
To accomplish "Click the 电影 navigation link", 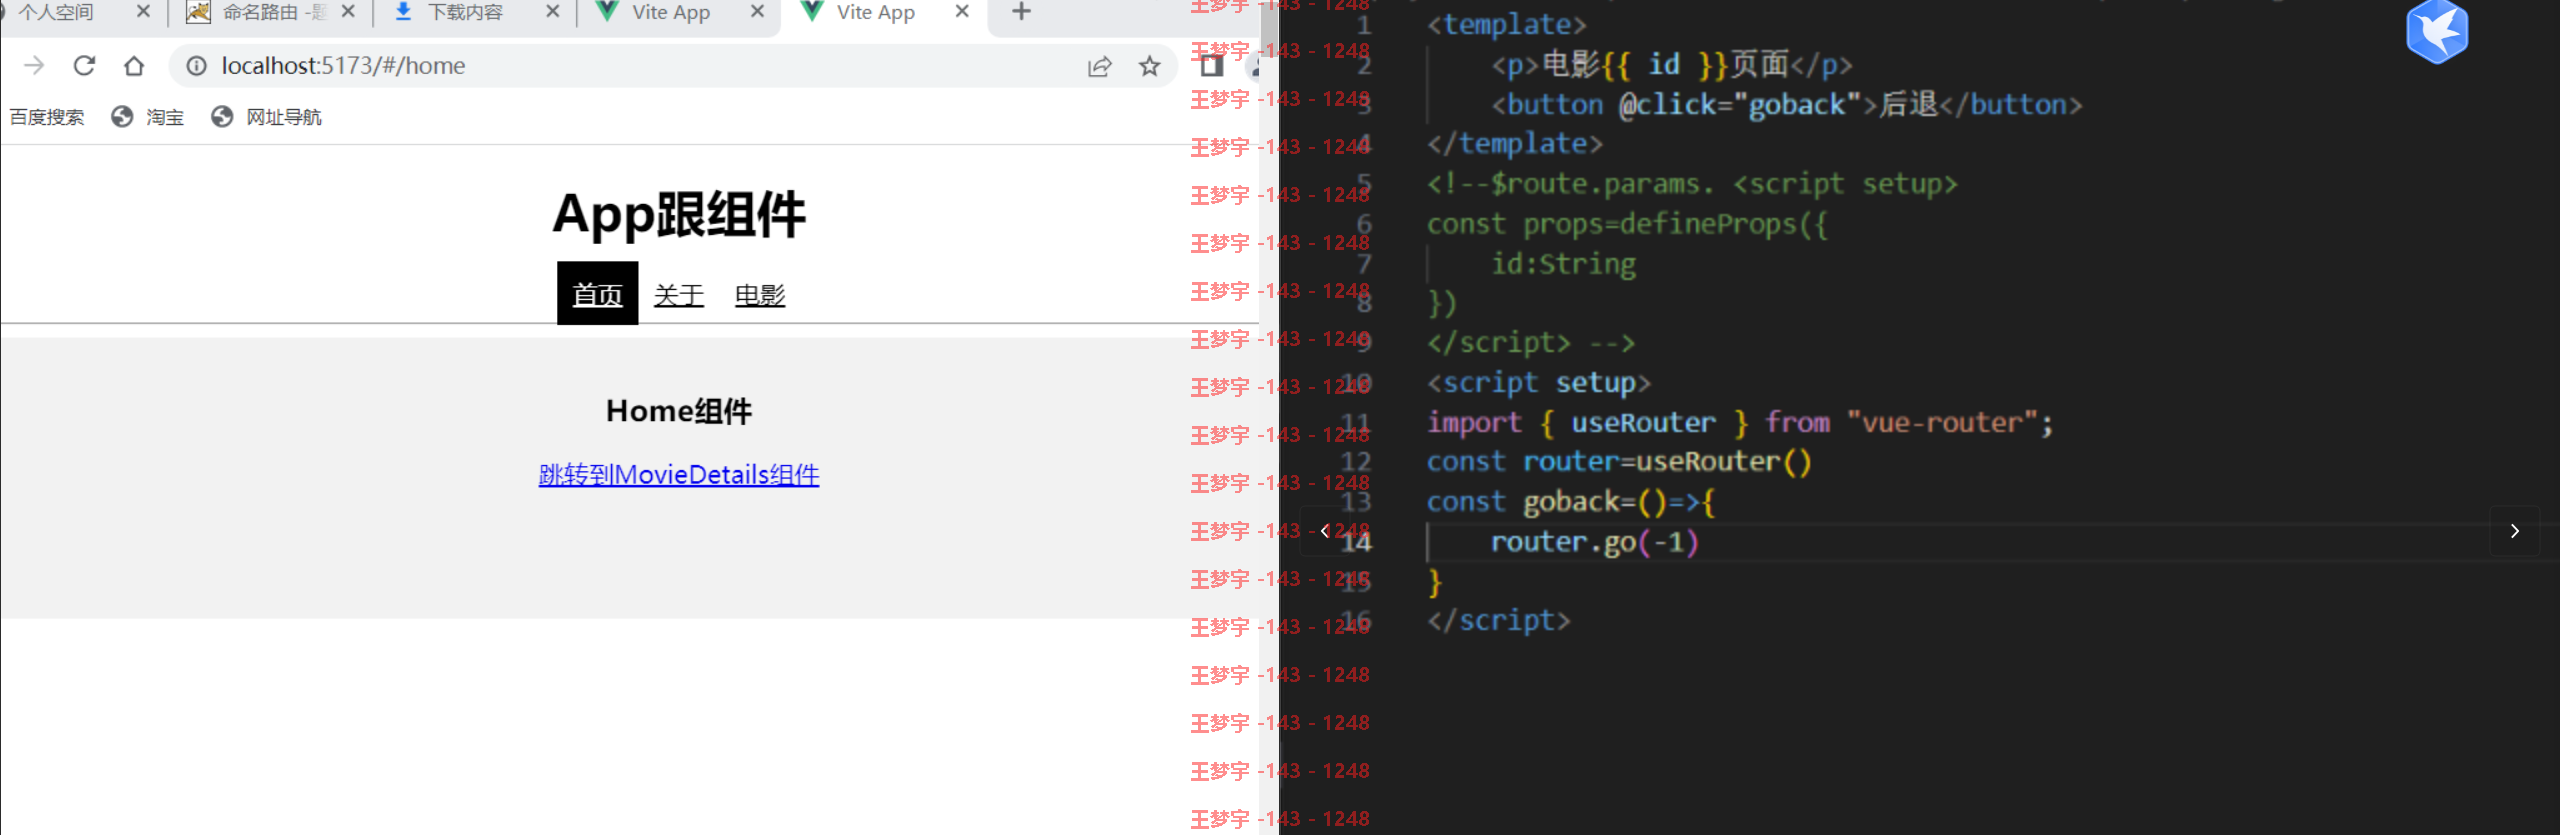I will pyautogui.click(x=760, y=295).
